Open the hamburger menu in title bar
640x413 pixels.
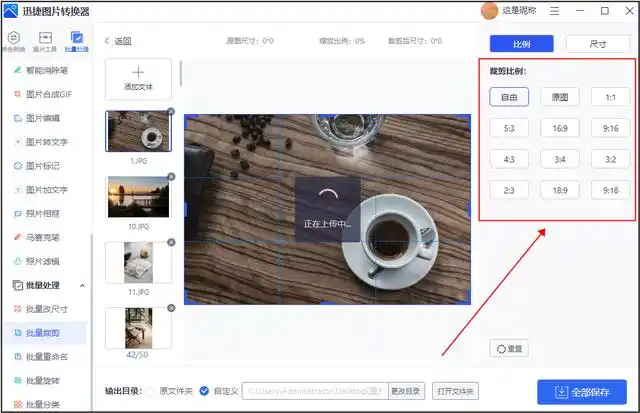click(x=555, y=11)
